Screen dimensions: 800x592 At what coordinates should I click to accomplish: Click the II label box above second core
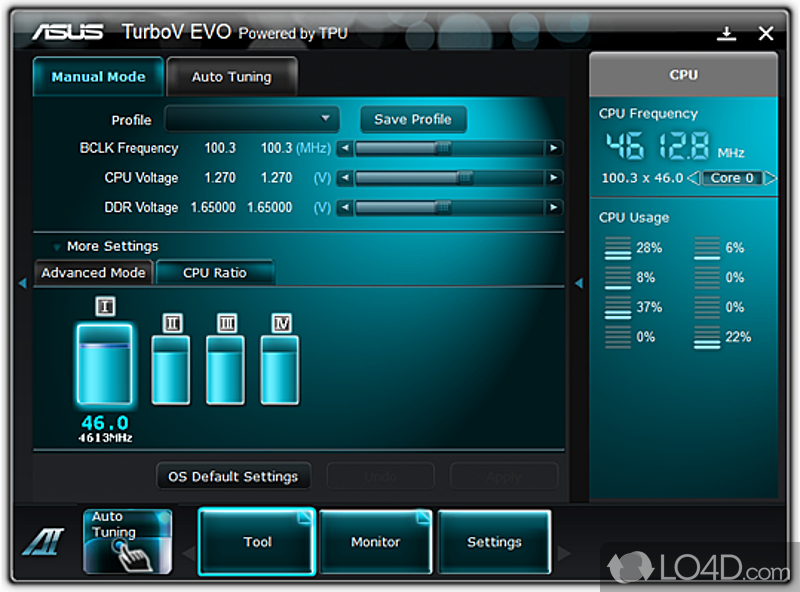click(x=172, y=323)
